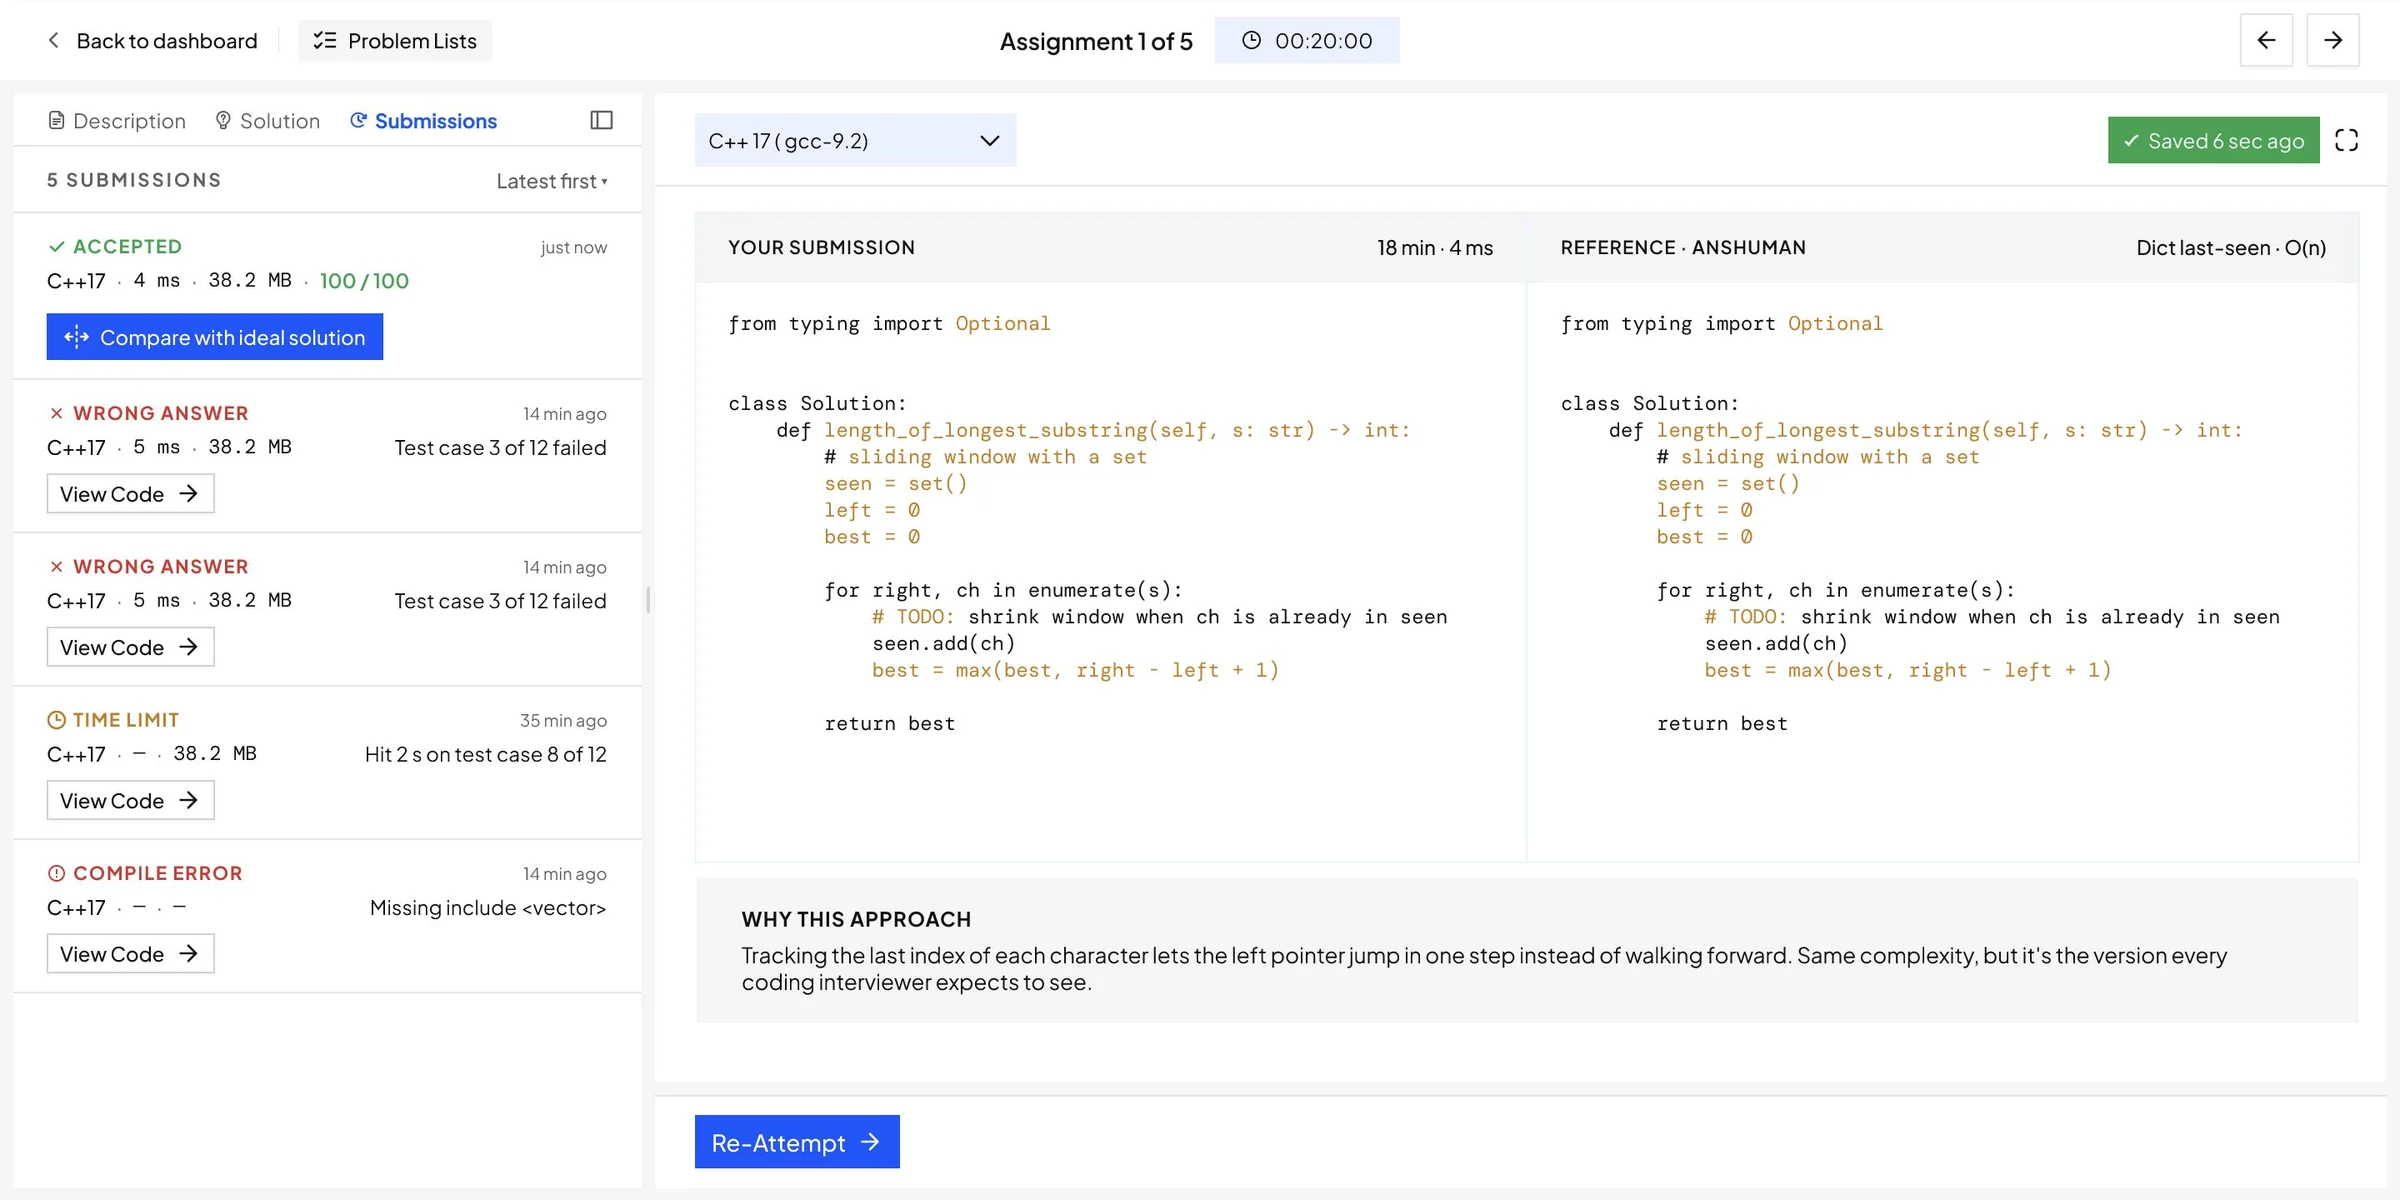The height and width of the screenshot is (1200, 2400).
Task: View Code of first Wrong Answer submission
Action: tap(130, 494)
